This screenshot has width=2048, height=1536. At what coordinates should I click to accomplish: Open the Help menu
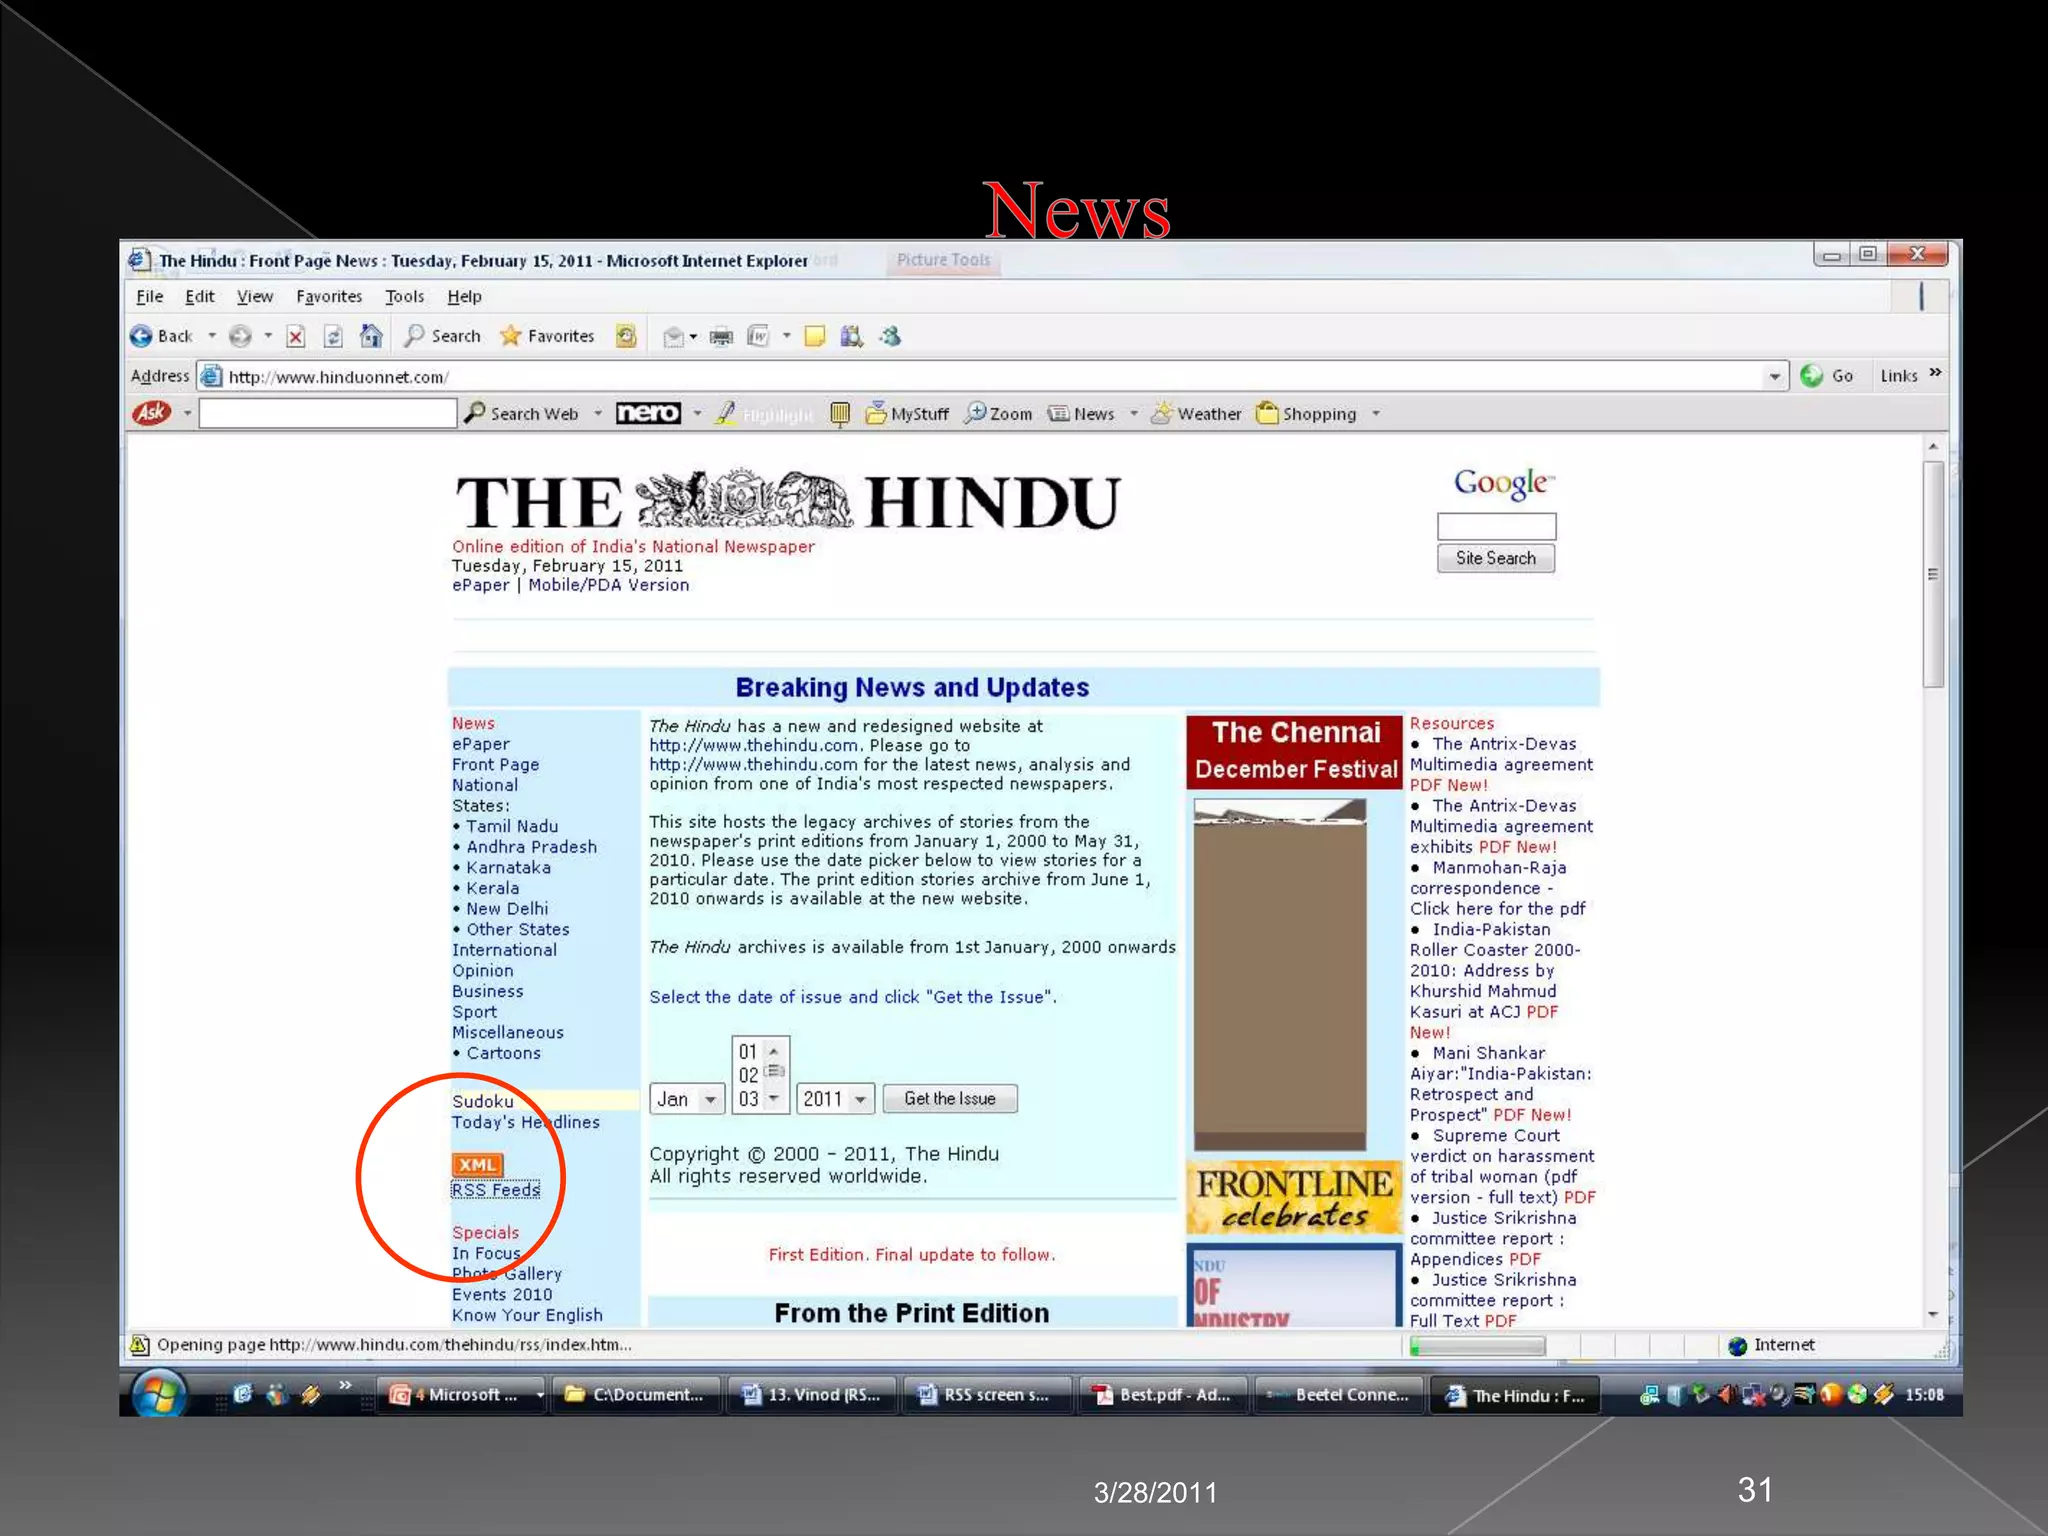(x=464, y=296)
